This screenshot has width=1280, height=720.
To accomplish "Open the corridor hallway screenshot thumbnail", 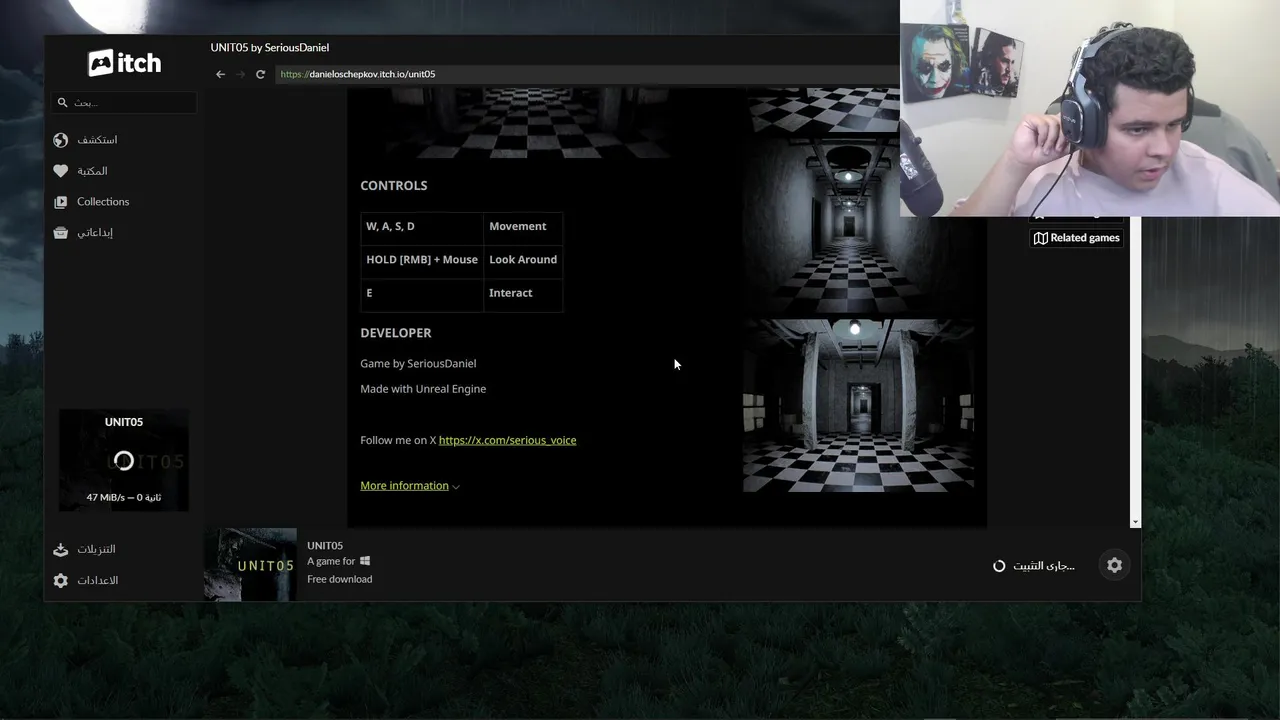I will pos(858,227).
